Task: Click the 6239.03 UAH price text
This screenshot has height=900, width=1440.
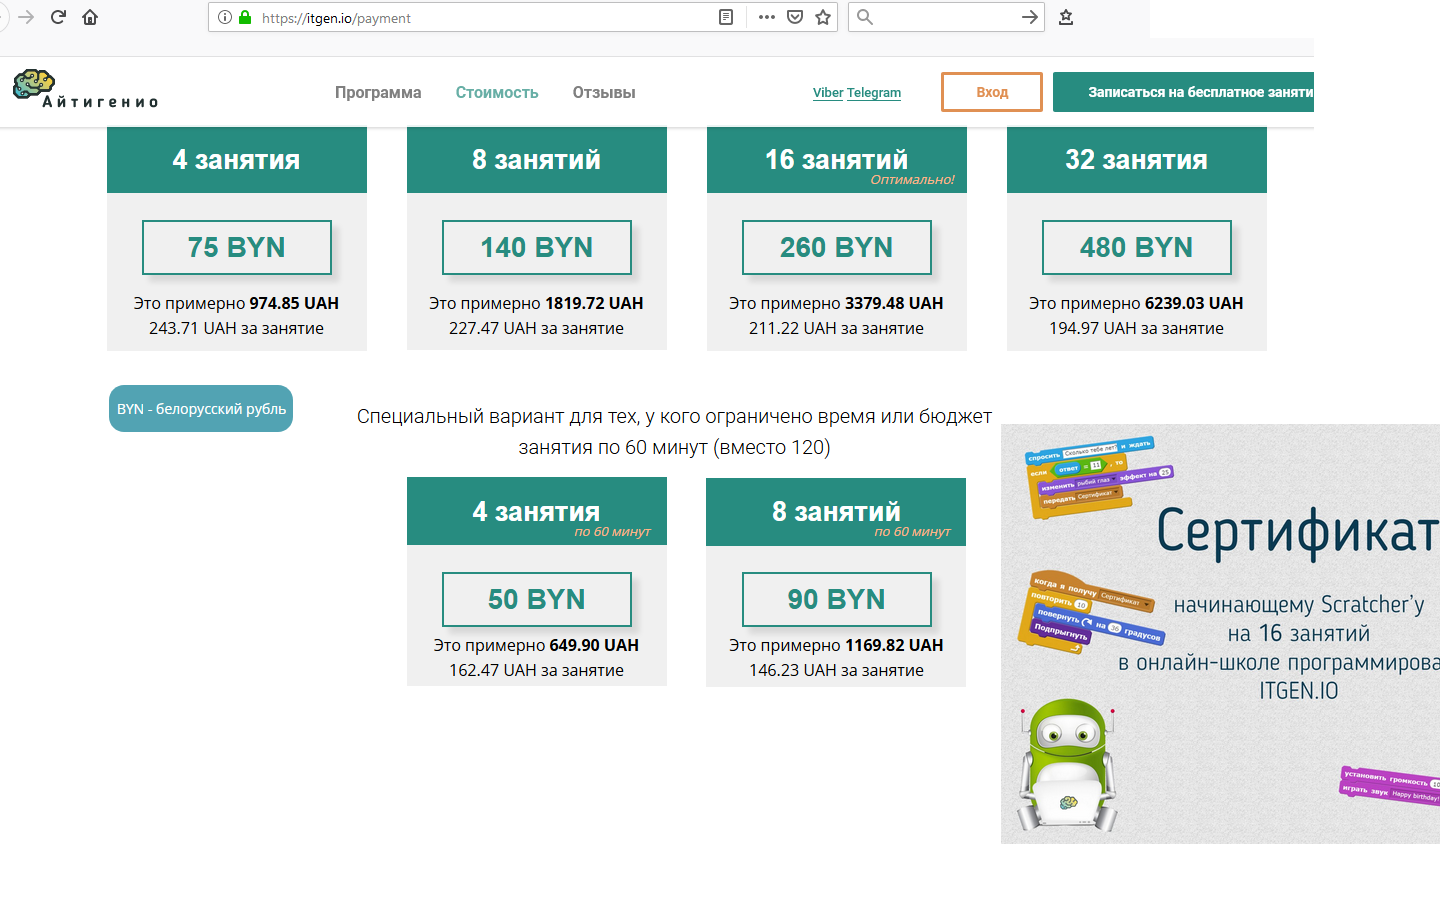Action: [1194, 303]
